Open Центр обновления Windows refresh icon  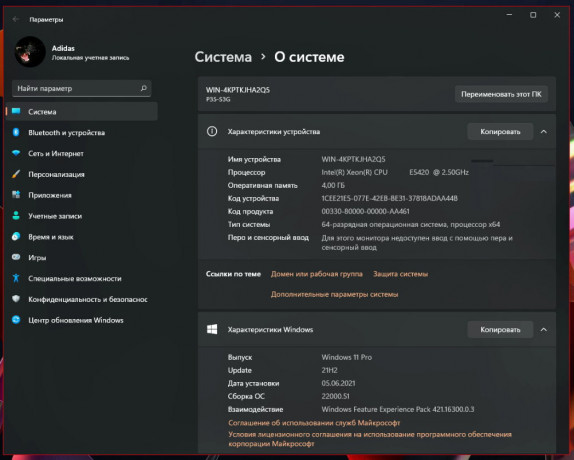[x=16, y=320]
